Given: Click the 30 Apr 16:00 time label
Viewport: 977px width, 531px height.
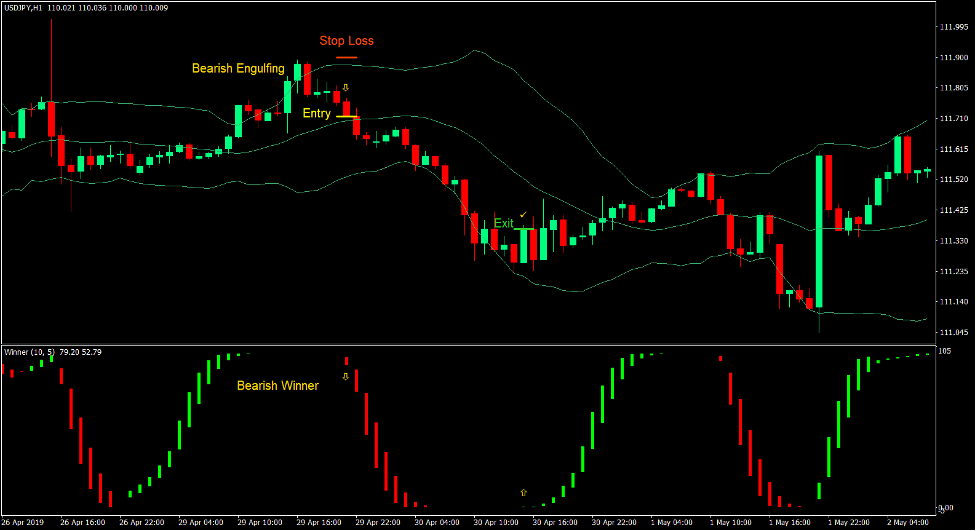Looking at the screenshot, I should pos(553,522).
